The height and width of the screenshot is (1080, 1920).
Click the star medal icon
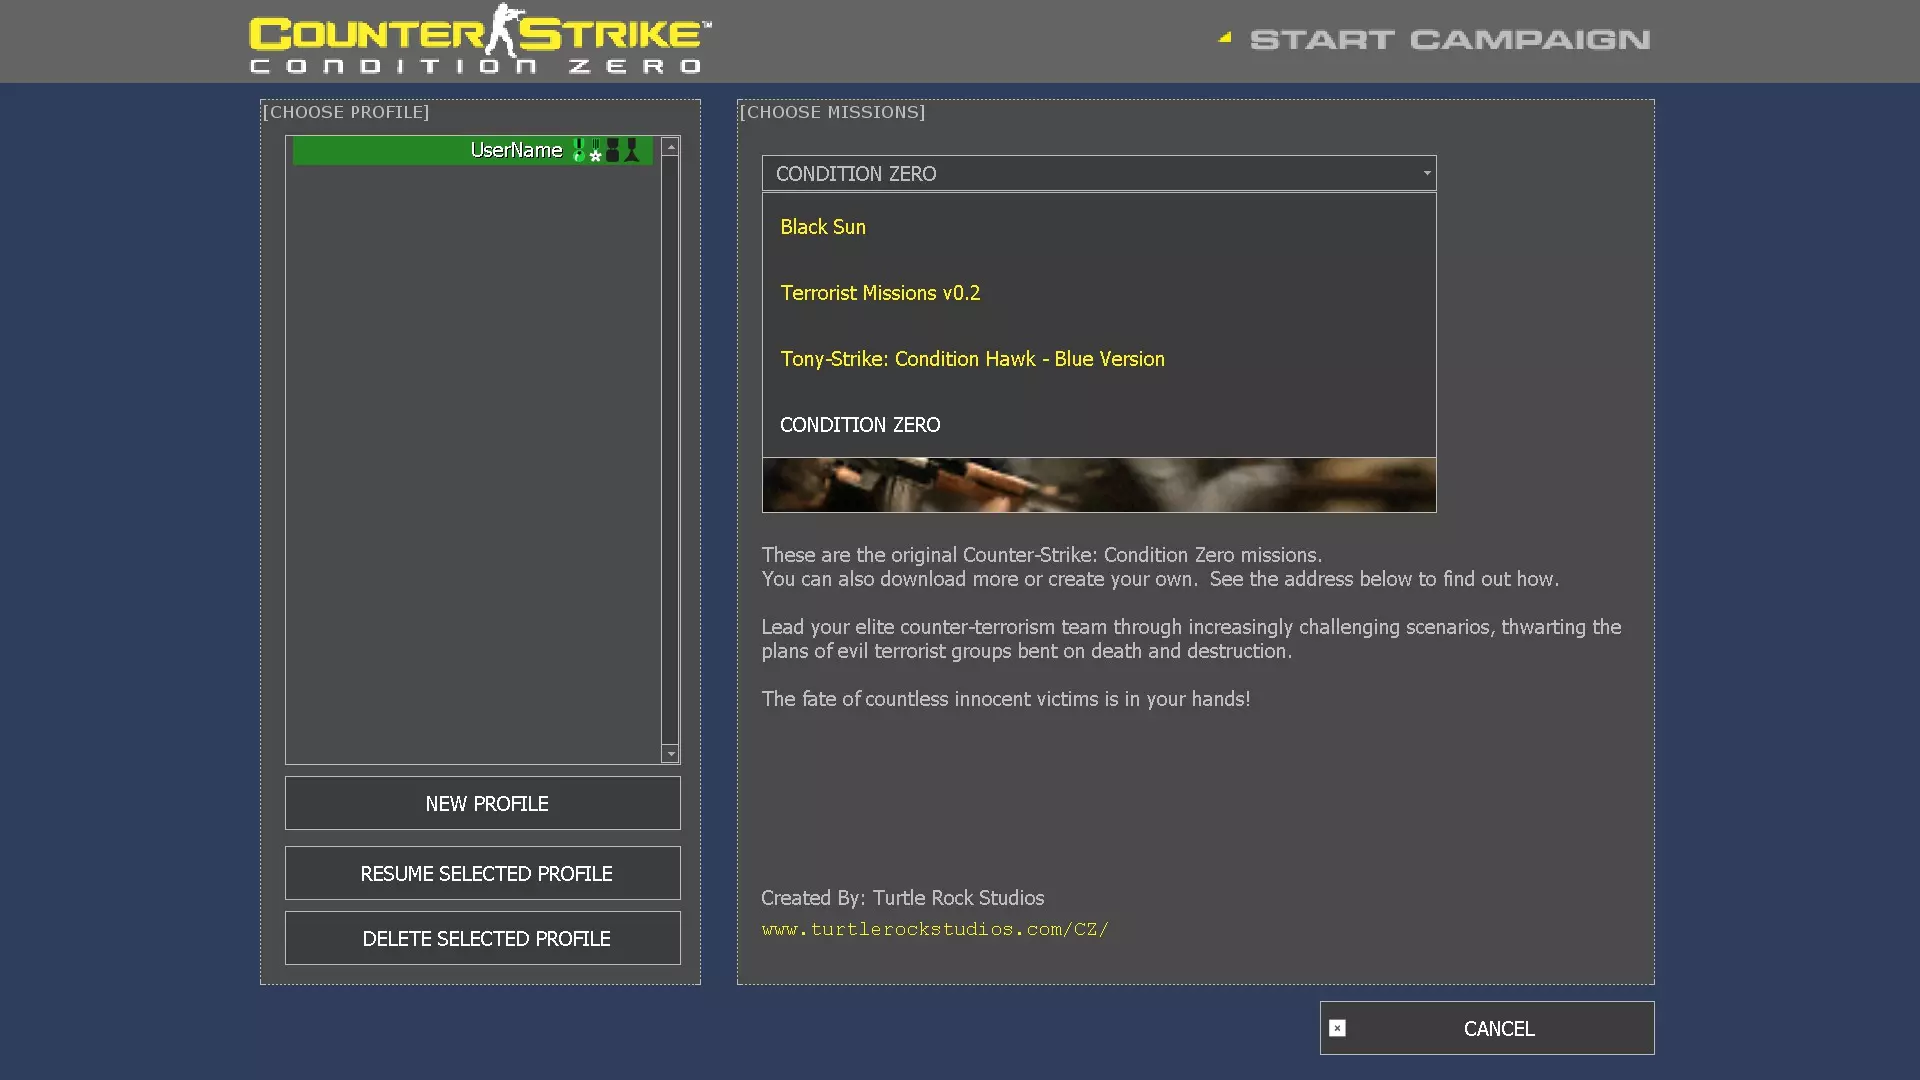click(x=596, y=152)
